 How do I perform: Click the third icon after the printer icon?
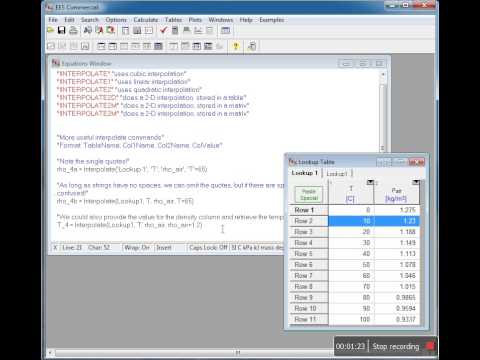point(110,30)
